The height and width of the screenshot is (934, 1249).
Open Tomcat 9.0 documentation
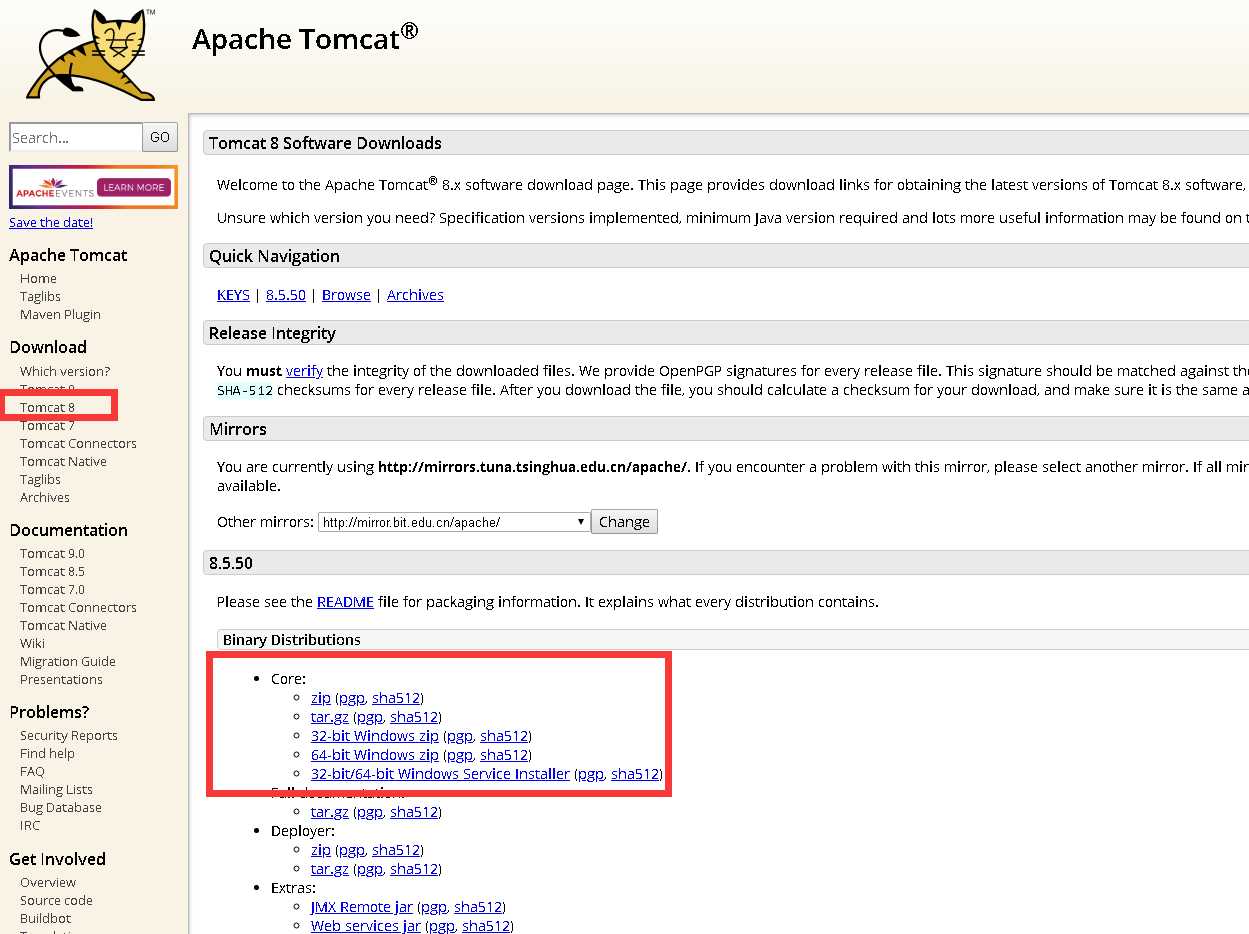(x=52, y=553)
